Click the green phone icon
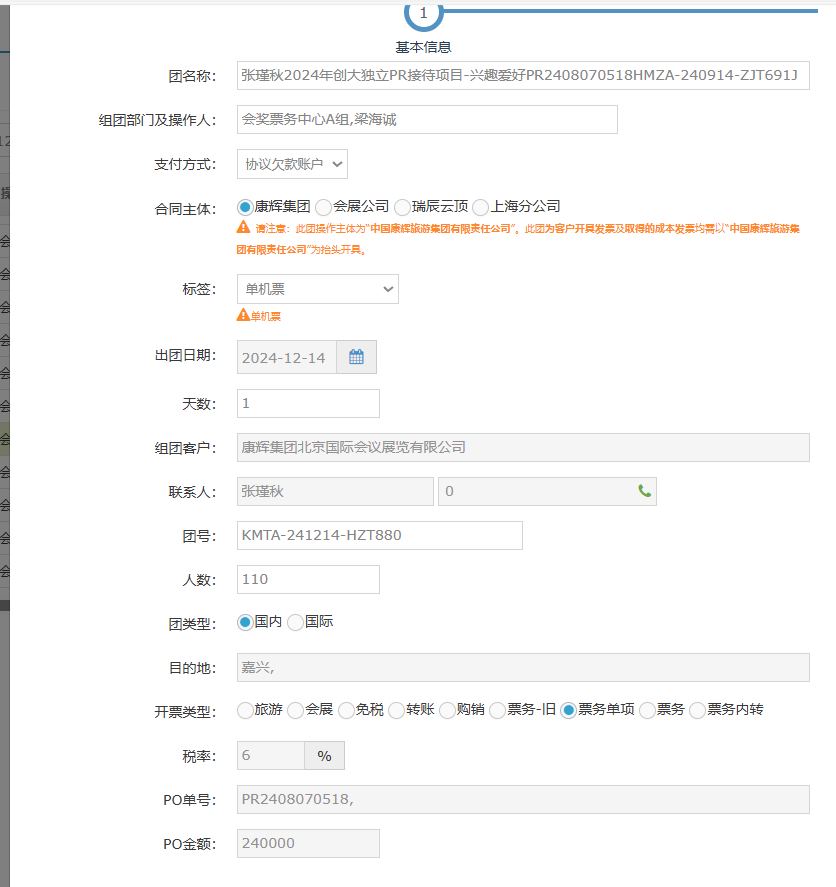The width and height of the screenshot is (836, 887). [x=644, y=491]
